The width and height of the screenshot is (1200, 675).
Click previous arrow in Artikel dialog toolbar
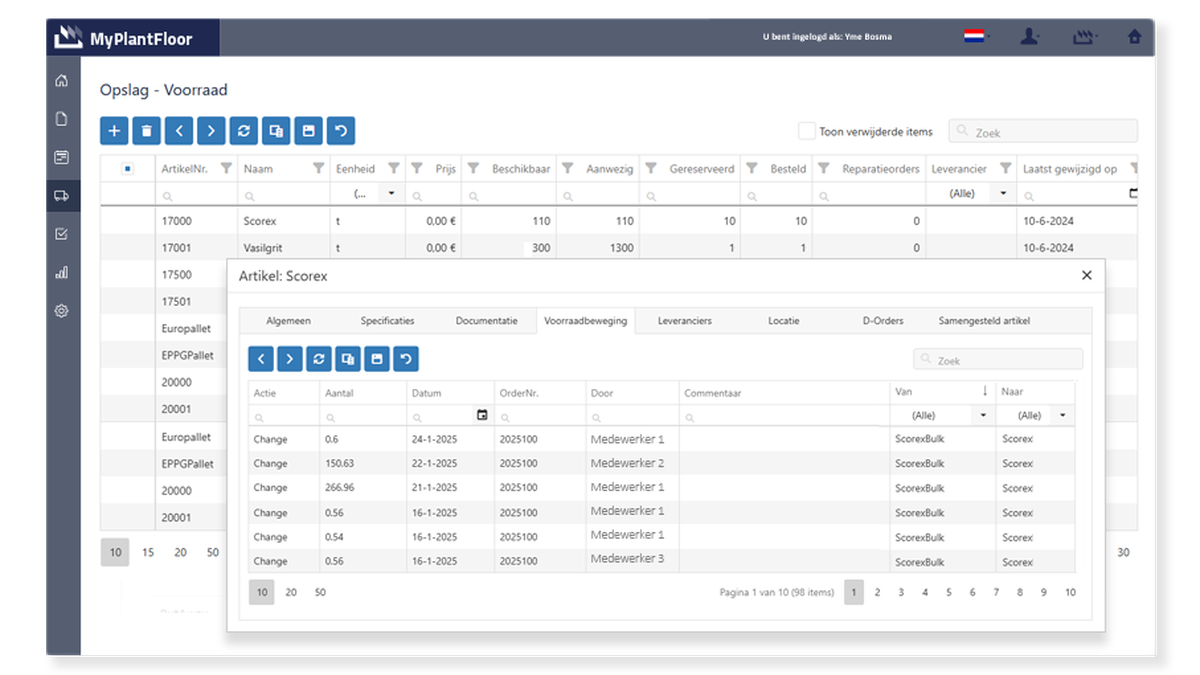click(x=260, y=359)
